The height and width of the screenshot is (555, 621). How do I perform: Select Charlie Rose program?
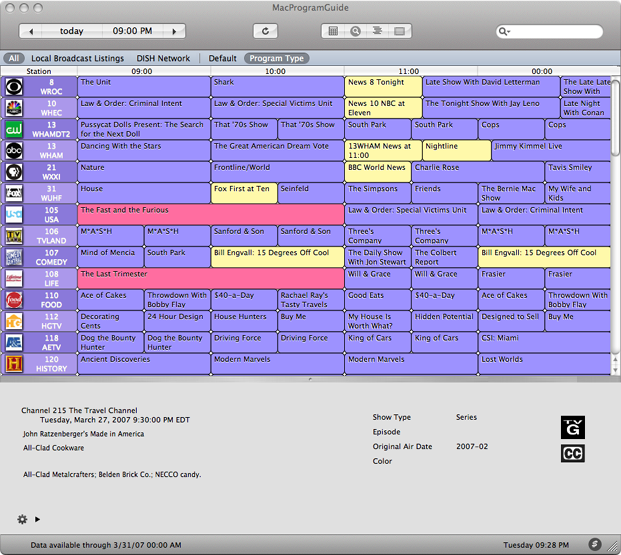478,172
